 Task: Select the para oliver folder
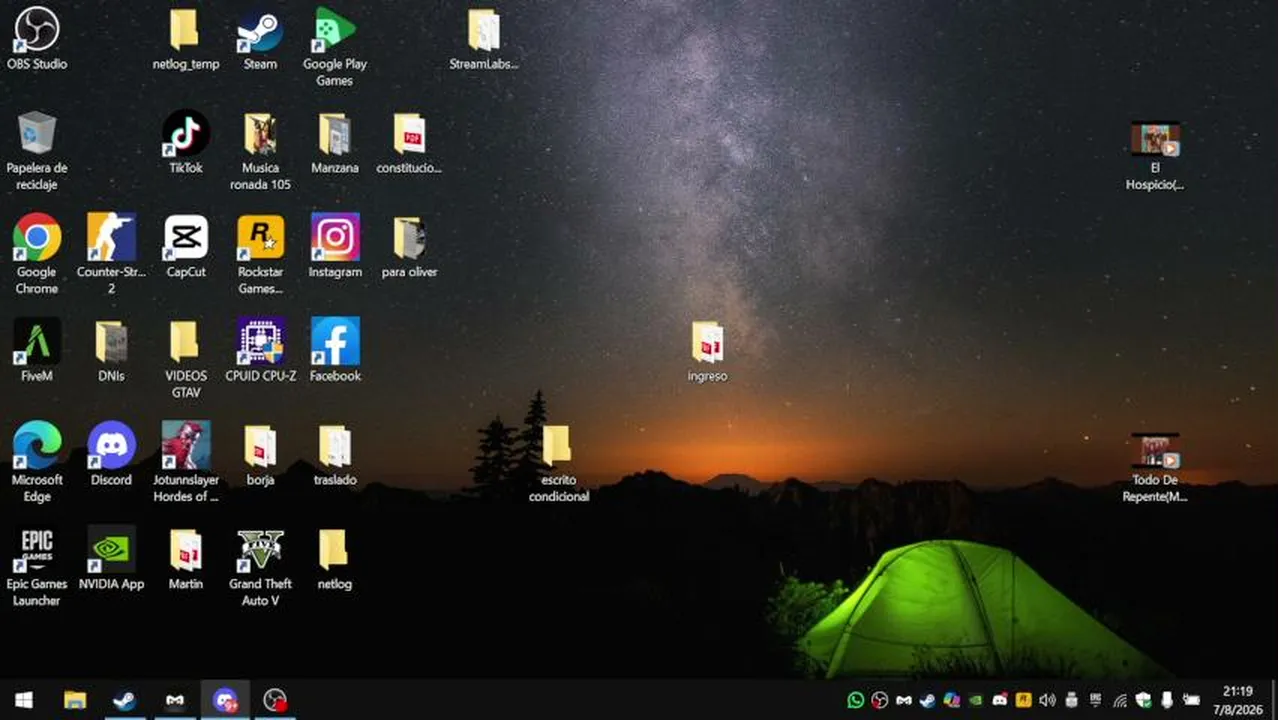click(409, 247)
